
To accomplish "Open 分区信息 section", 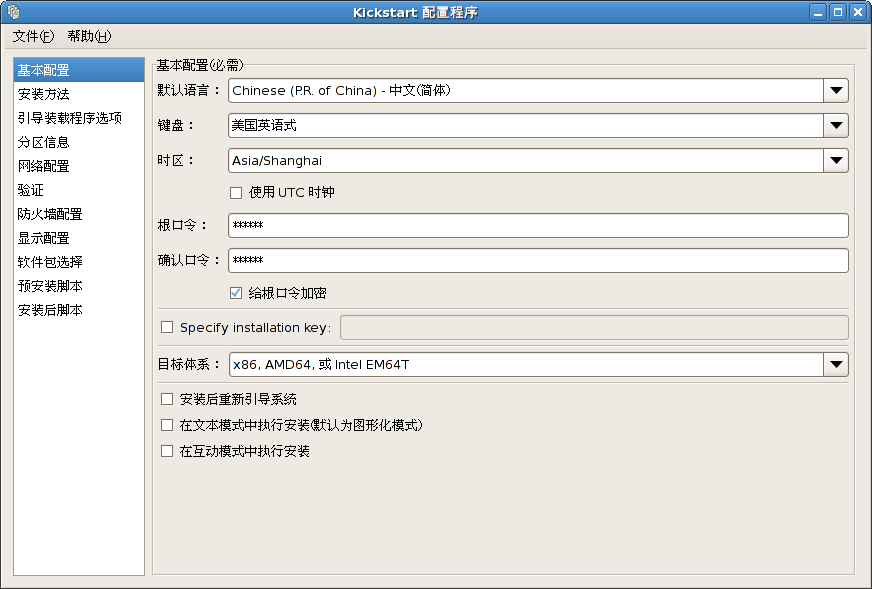I will pyautogui.click(x=79, y=142).
